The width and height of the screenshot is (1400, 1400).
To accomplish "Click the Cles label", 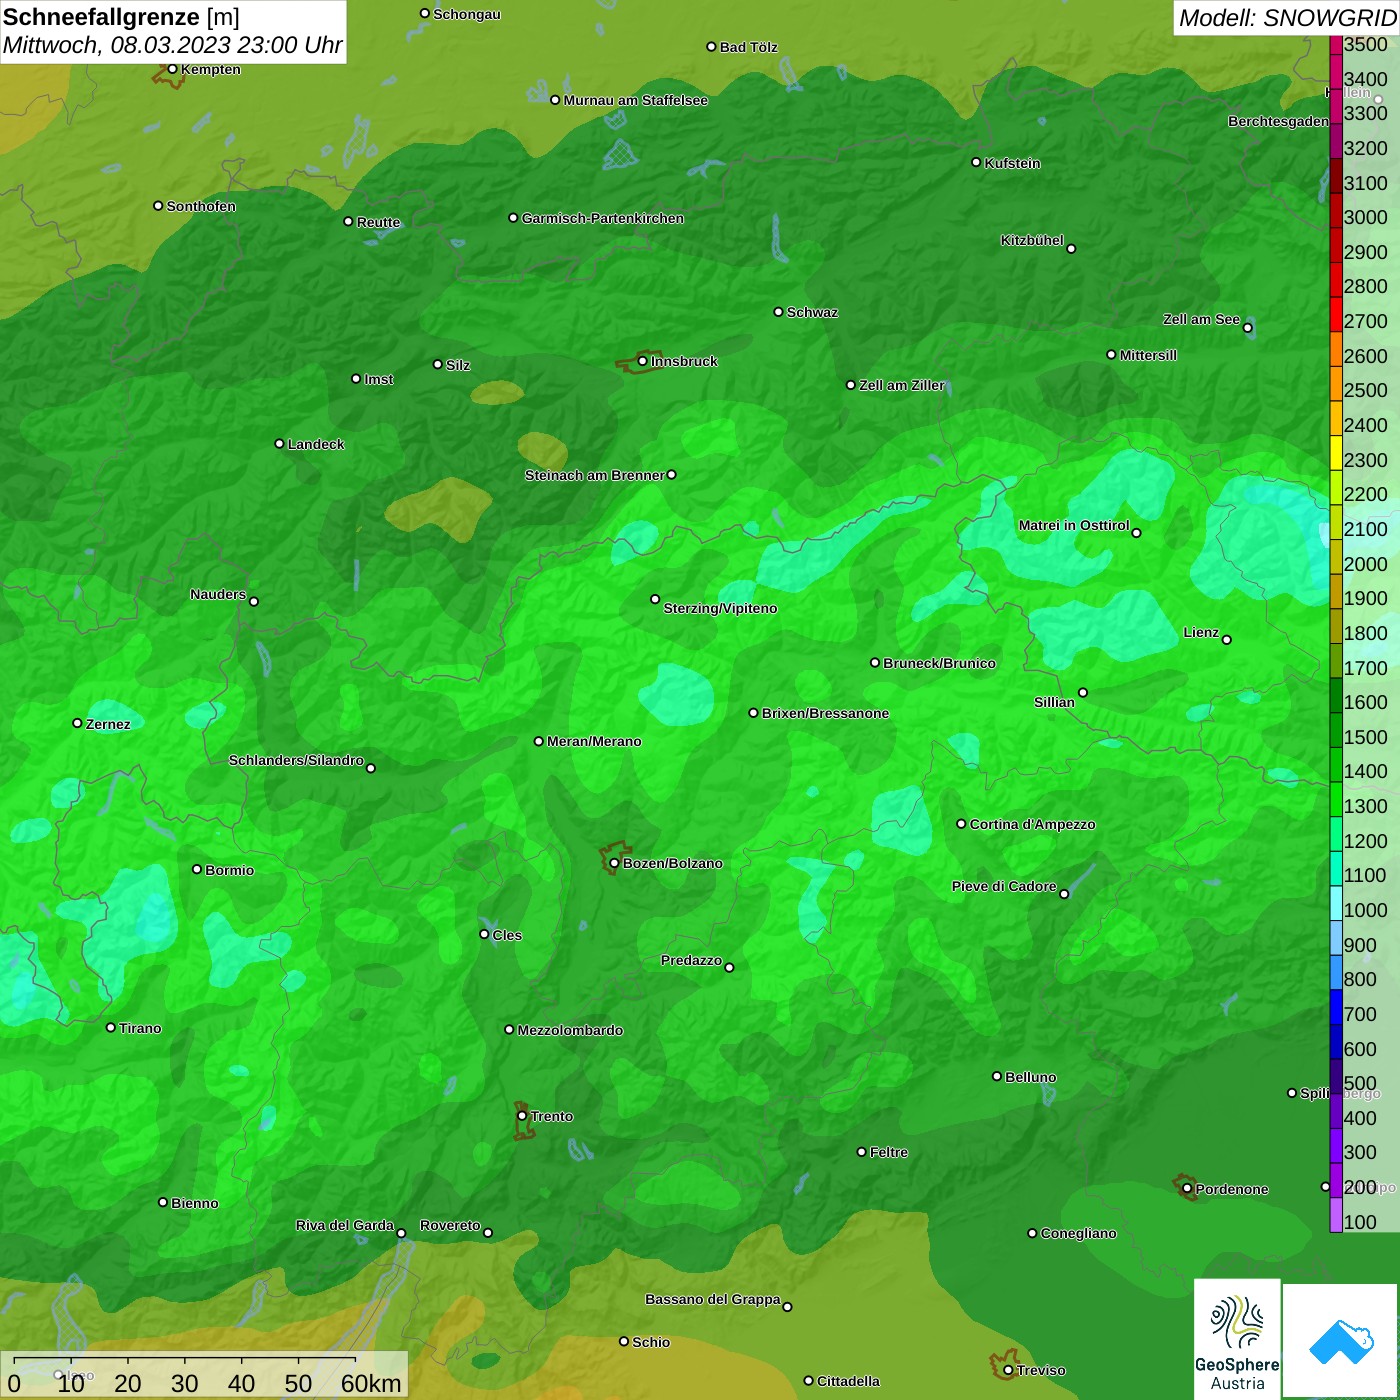I will coord(507,935).
